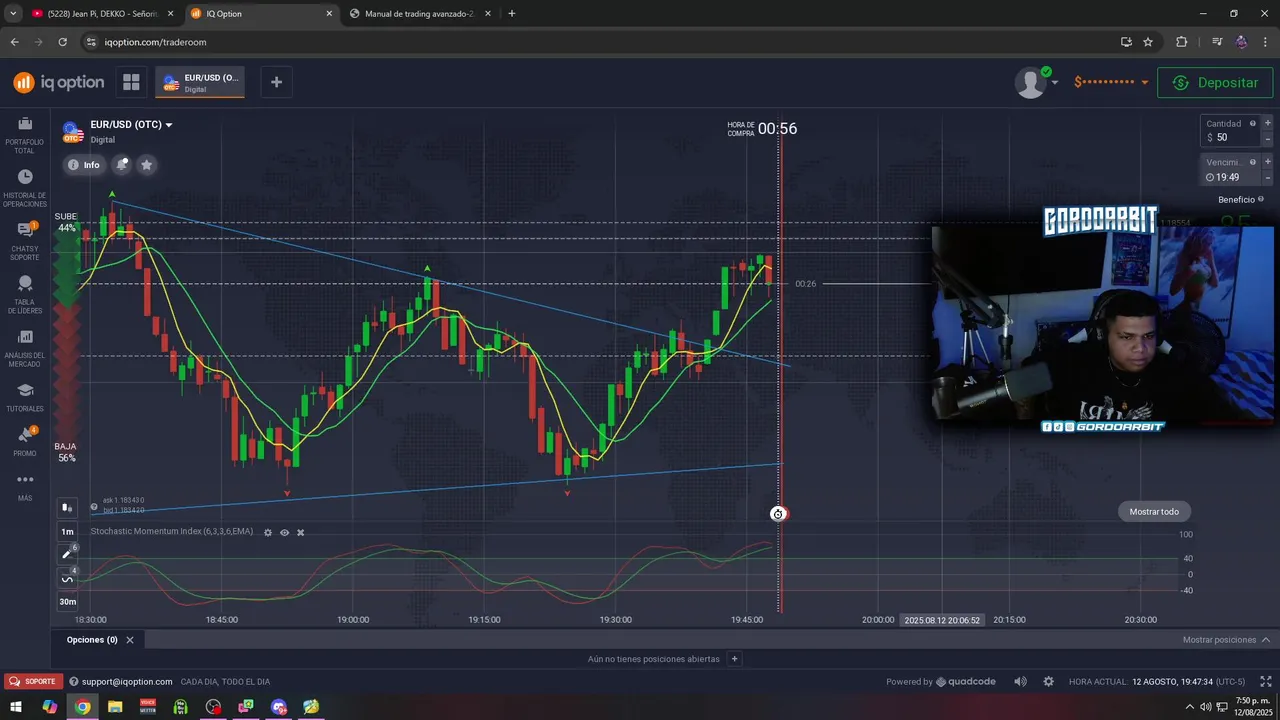This screenshot has width=1280, height=720.
Task: Click the ask/bid help question icon
Action: [94, 507]
